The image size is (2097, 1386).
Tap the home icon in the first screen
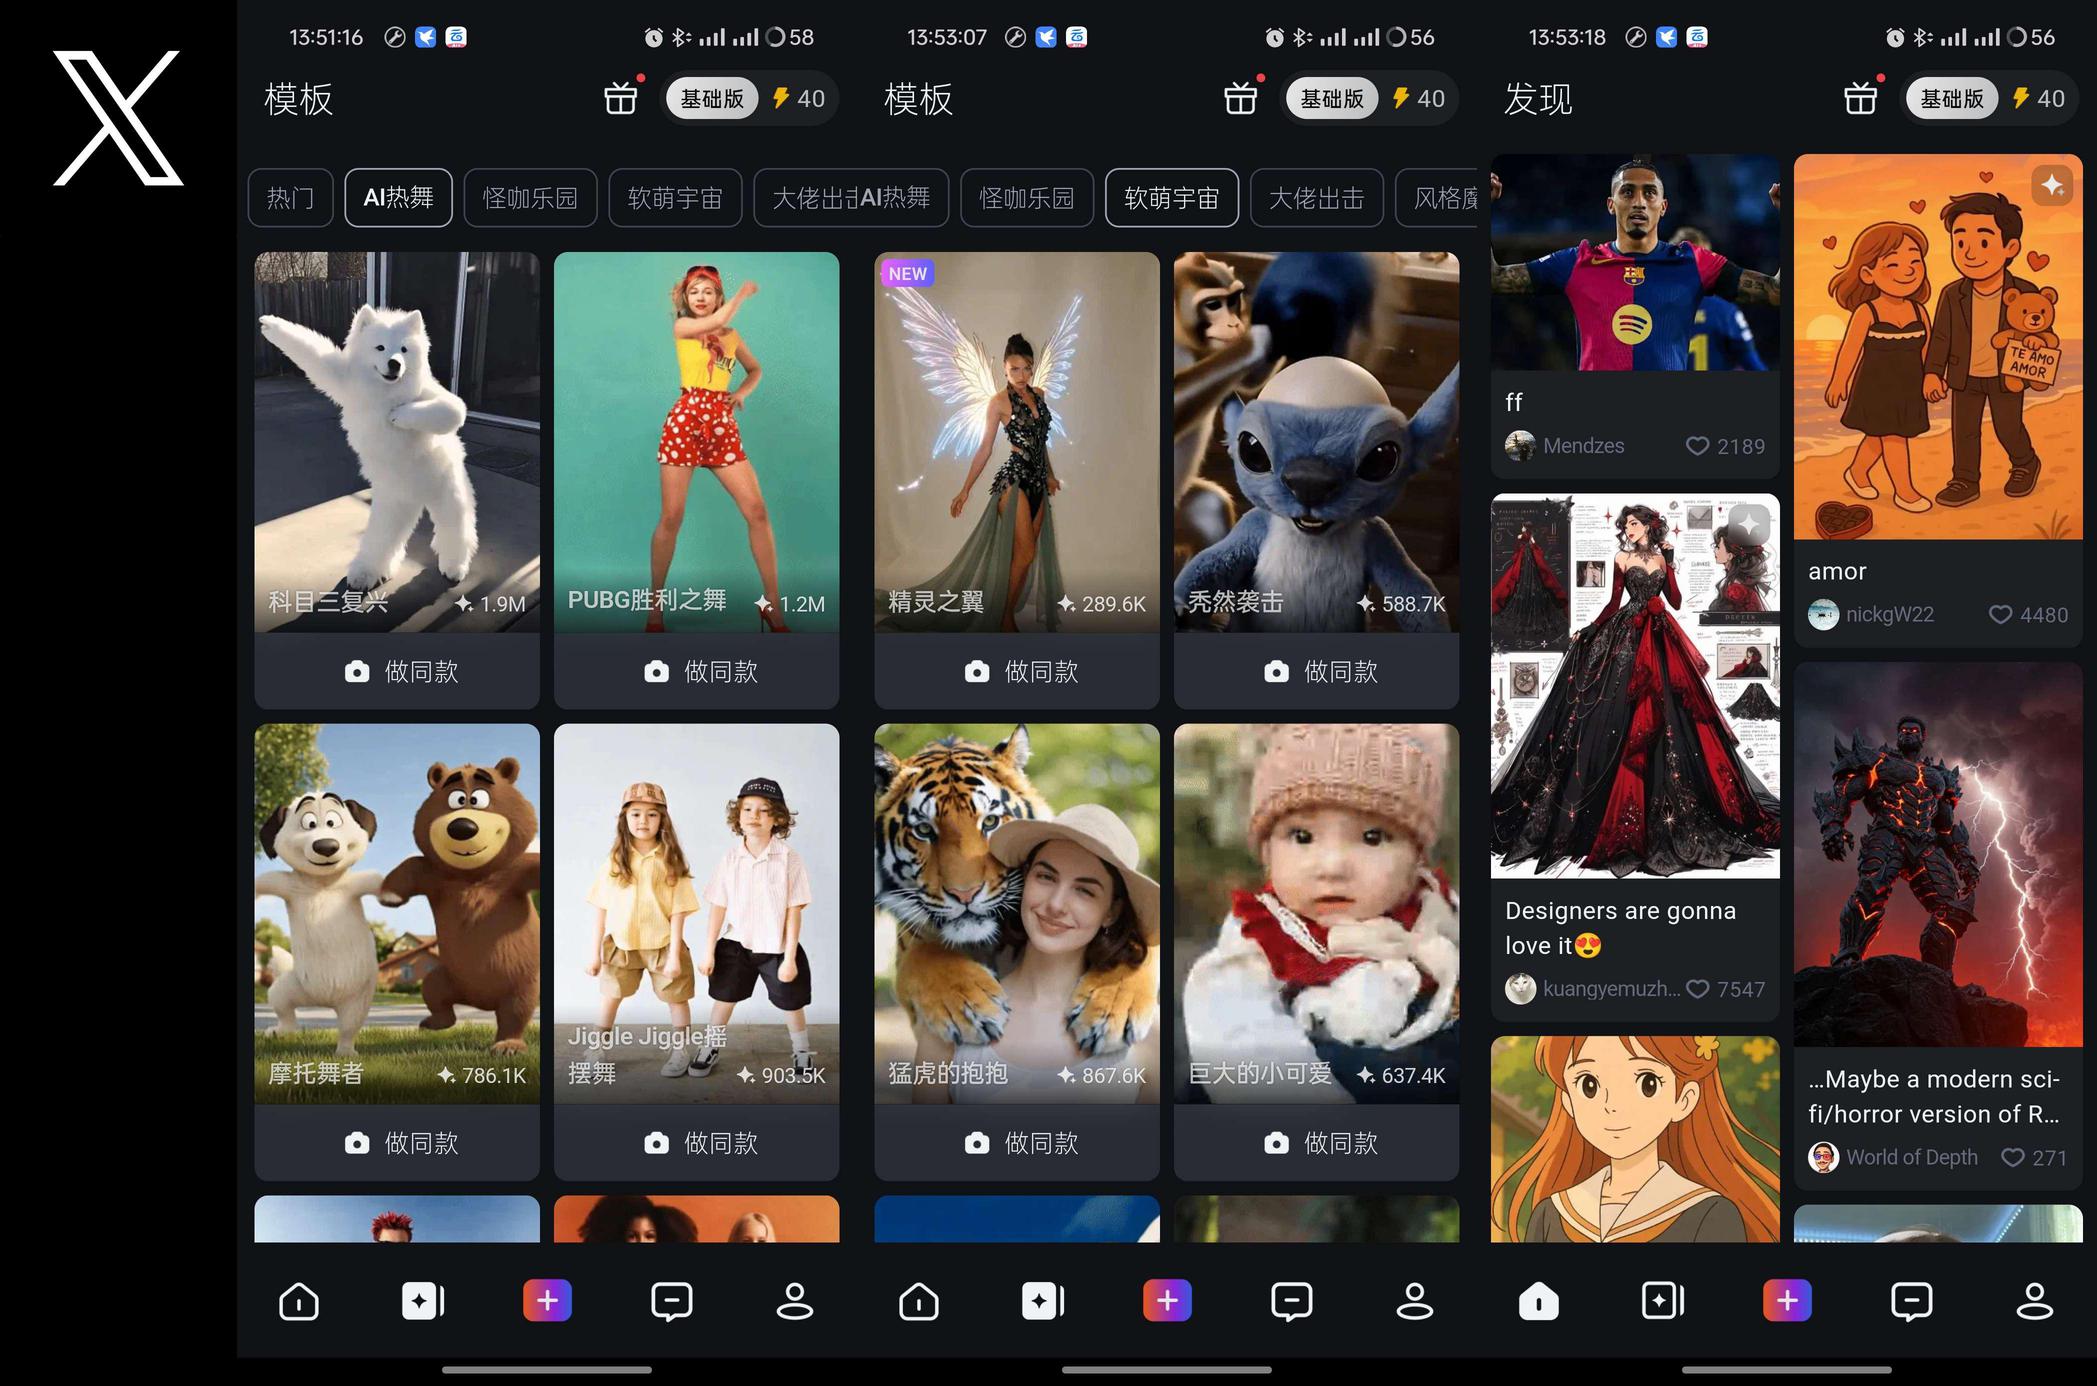coord(298,1301)
